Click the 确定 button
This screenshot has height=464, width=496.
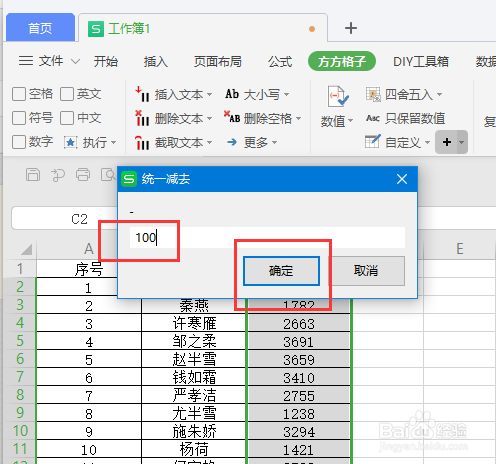[x=281, y=271]
